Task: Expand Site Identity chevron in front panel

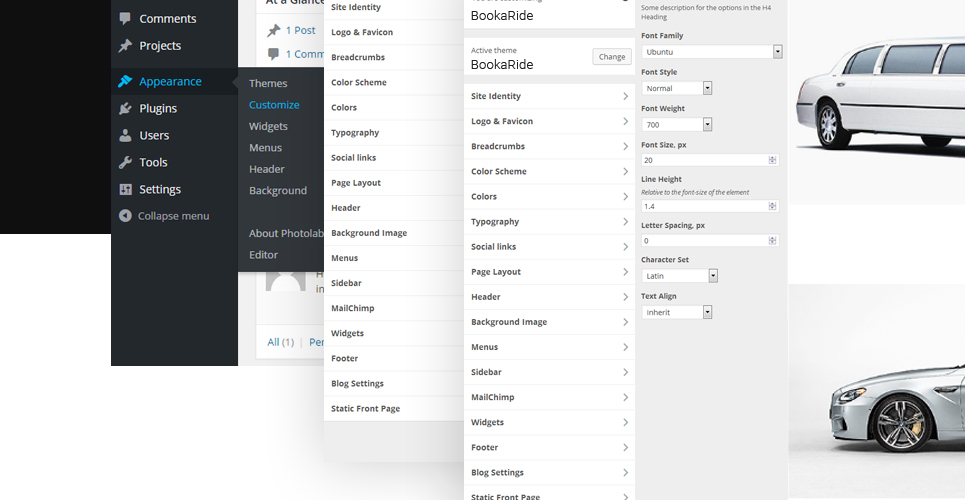Action: 625,96
